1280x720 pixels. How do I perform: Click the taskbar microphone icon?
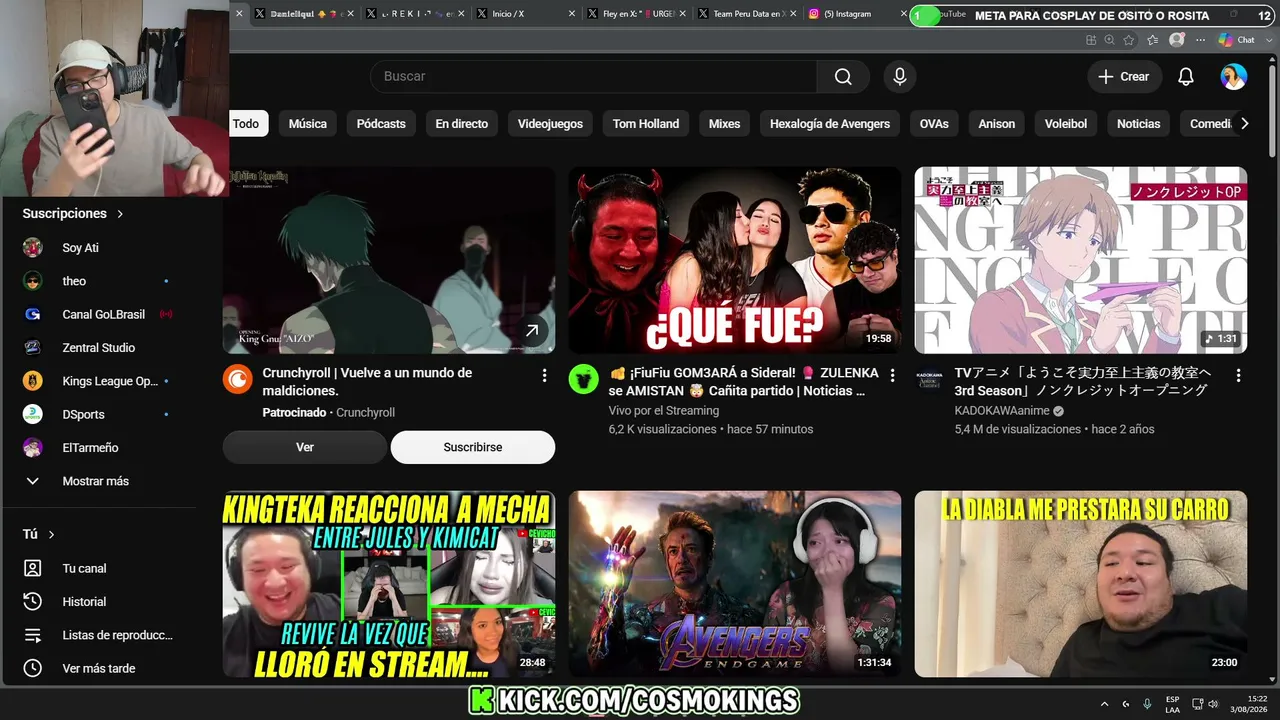coord(1147,704)
